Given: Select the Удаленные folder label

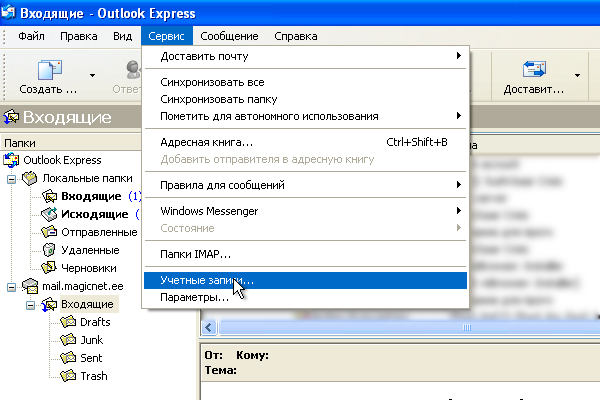Looking at the screenshot, I should click(x=90, y=250).
